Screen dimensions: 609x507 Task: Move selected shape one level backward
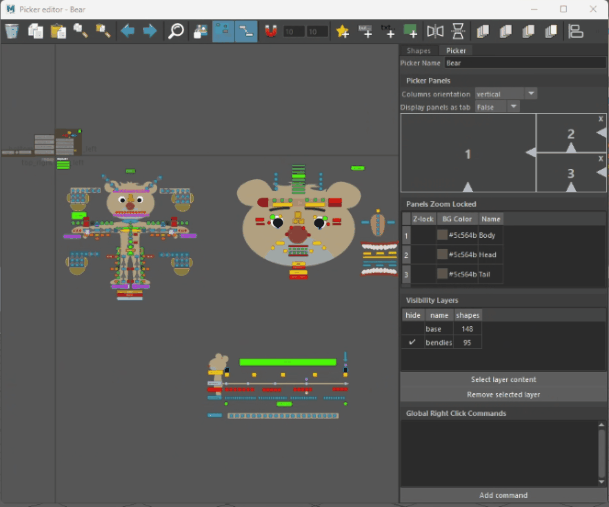pyautogui.click(x=505, y=31)
